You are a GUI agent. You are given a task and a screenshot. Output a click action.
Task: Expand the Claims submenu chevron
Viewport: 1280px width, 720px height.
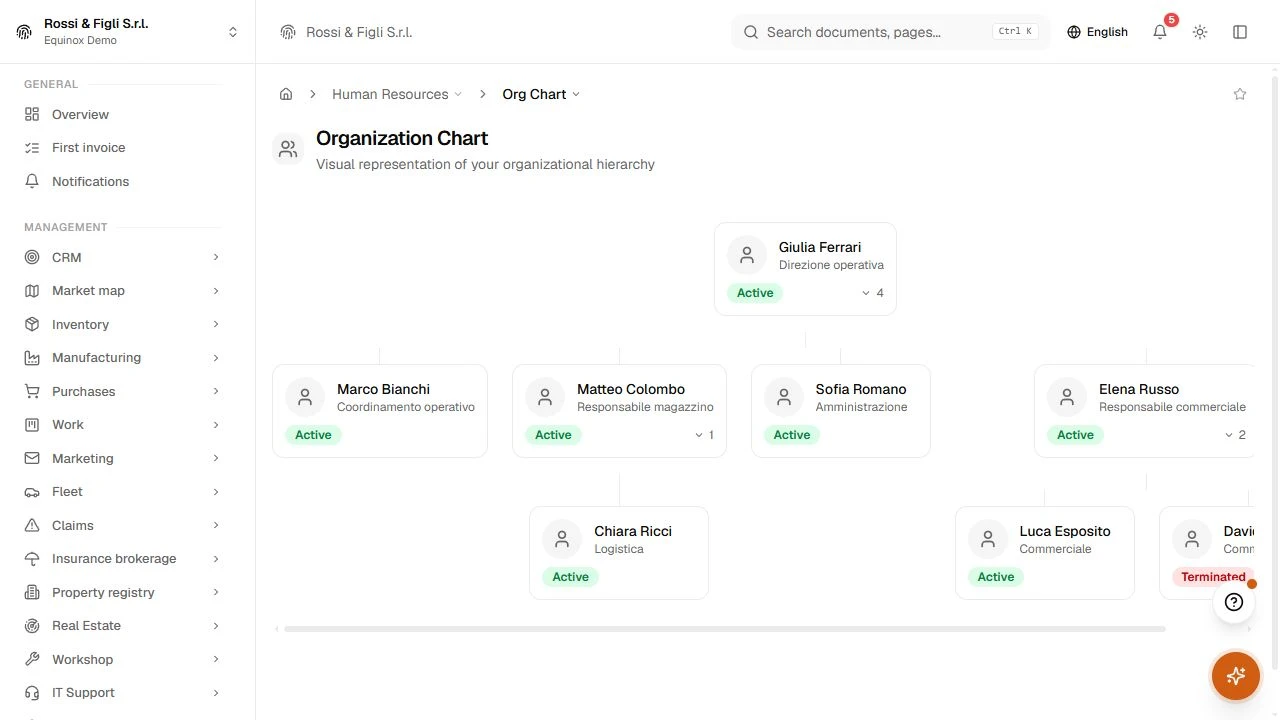216,525
